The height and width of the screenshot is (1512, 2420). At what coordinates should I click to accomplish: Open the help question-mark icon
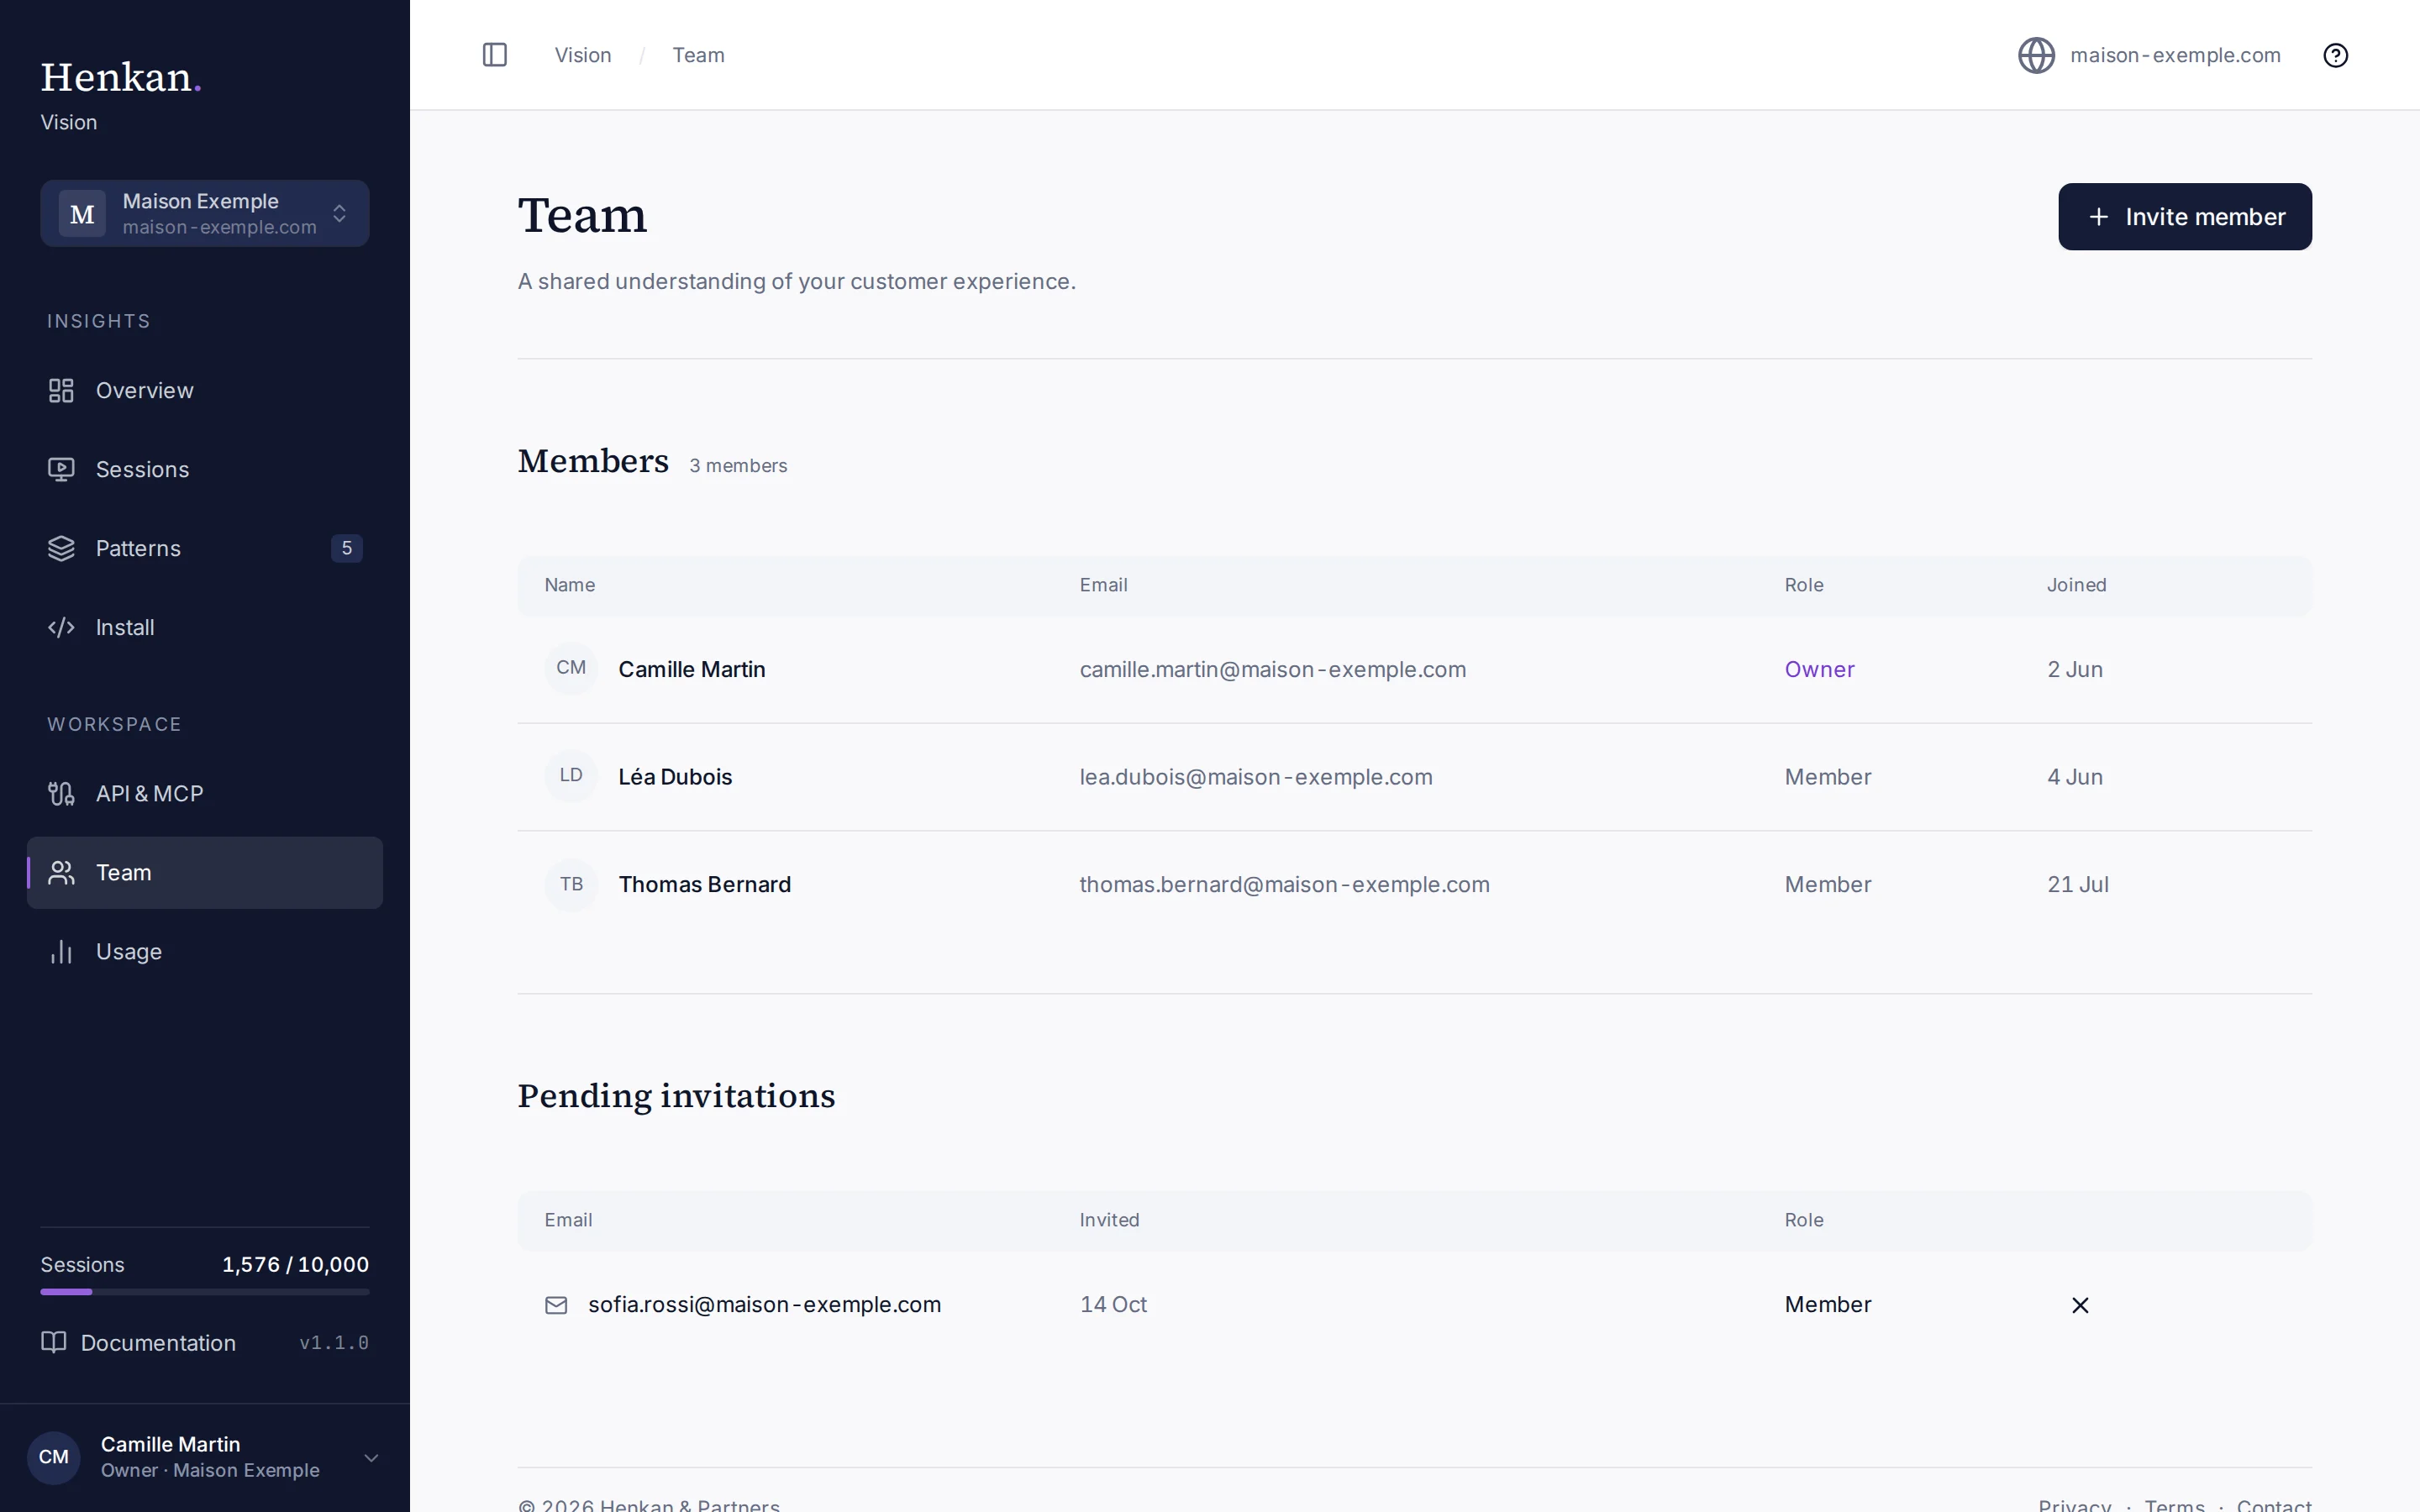[x=2335, y=55]
